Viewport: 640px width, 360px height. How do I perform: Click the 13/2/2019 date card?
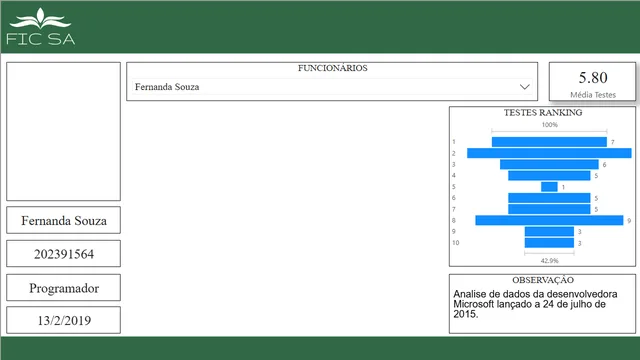click(x=63, y=320)
